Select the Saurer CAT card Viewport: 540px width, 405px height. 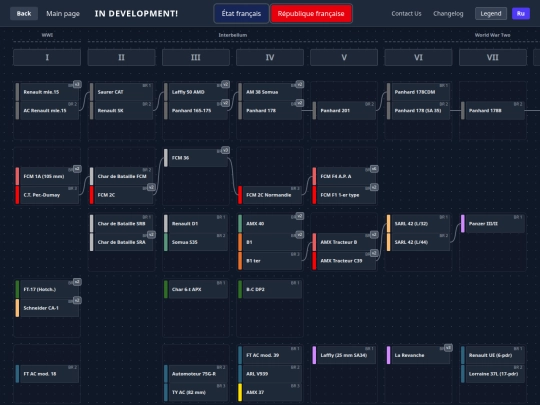121,92
